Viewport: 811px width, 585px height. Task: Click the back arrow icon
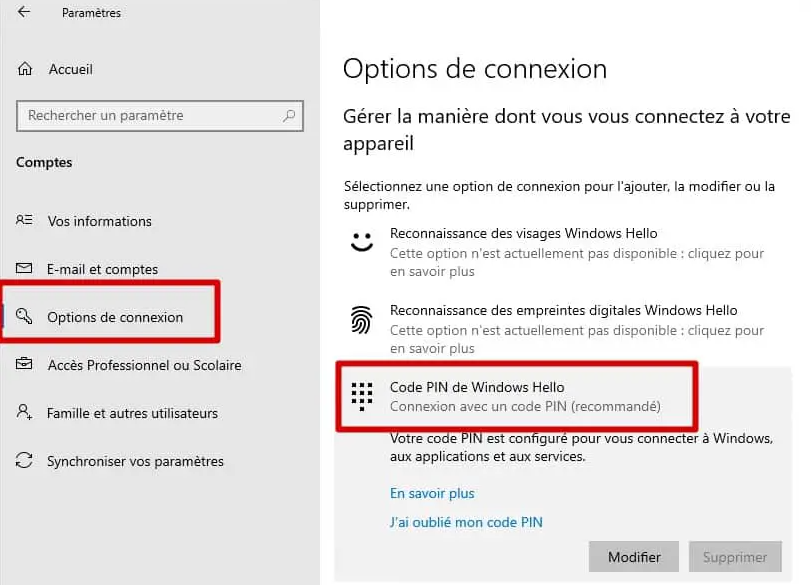point(24,13)
